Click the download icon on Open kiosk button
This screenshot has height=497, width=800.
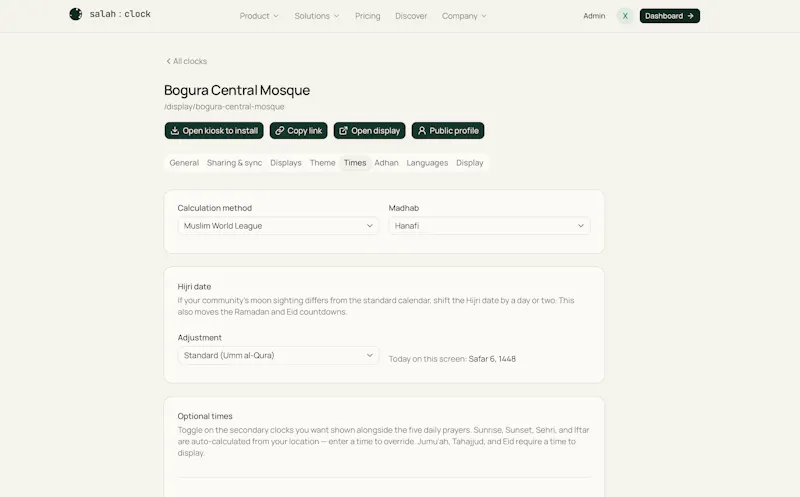pyautogui.click(x=174, y=131)
